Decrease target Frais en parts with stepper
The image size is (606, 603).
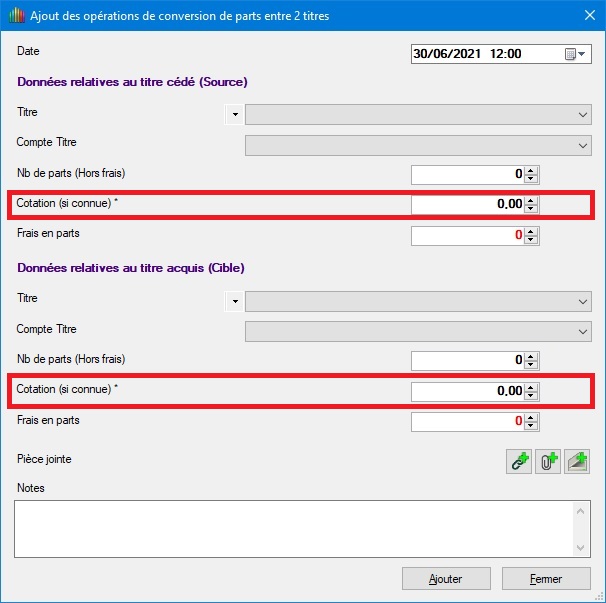click(532, 426)
